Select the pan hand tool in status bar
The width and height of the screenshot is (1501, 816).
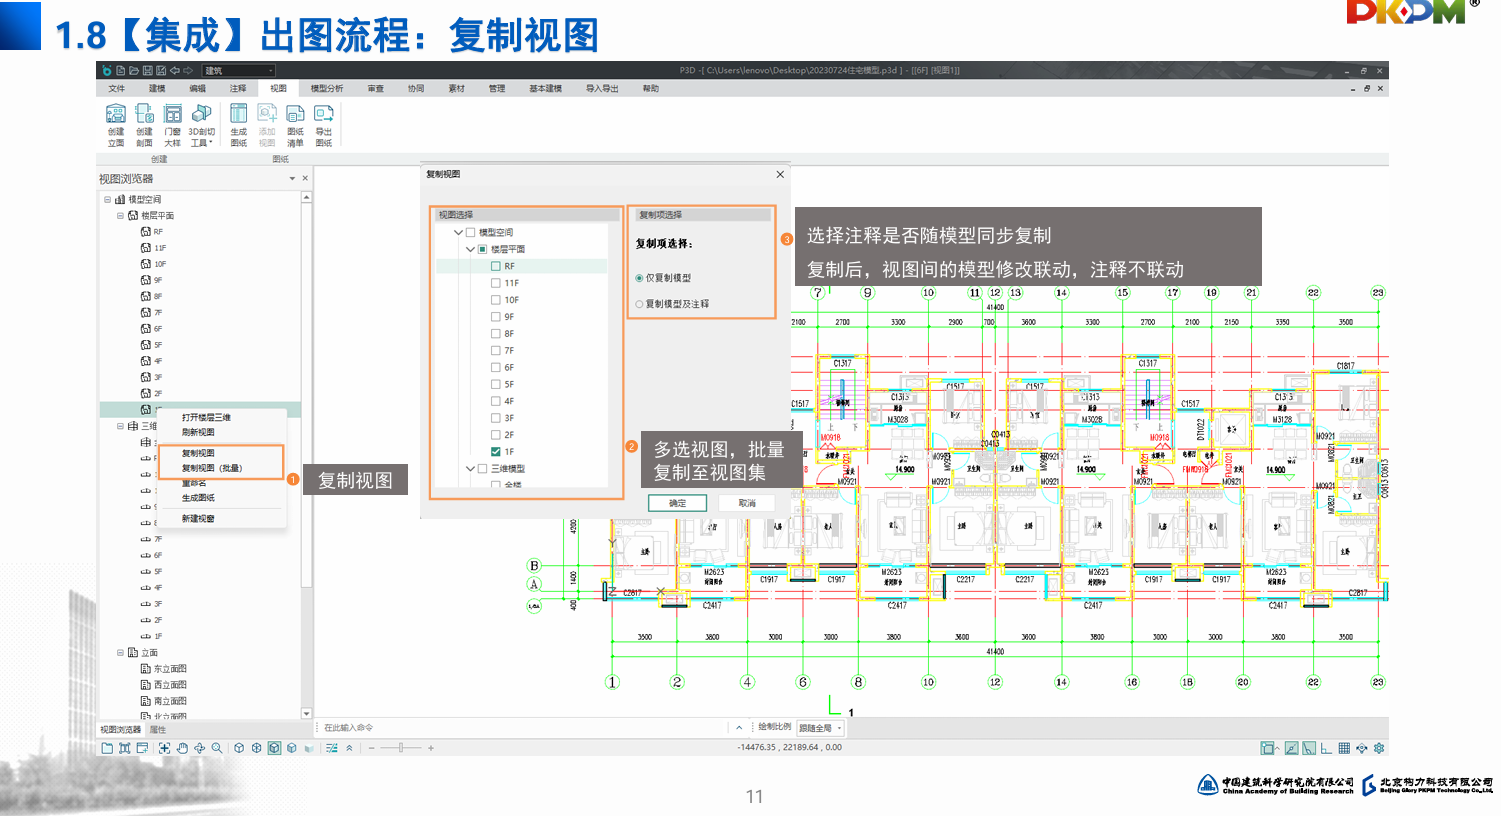[x=182, y=748]
